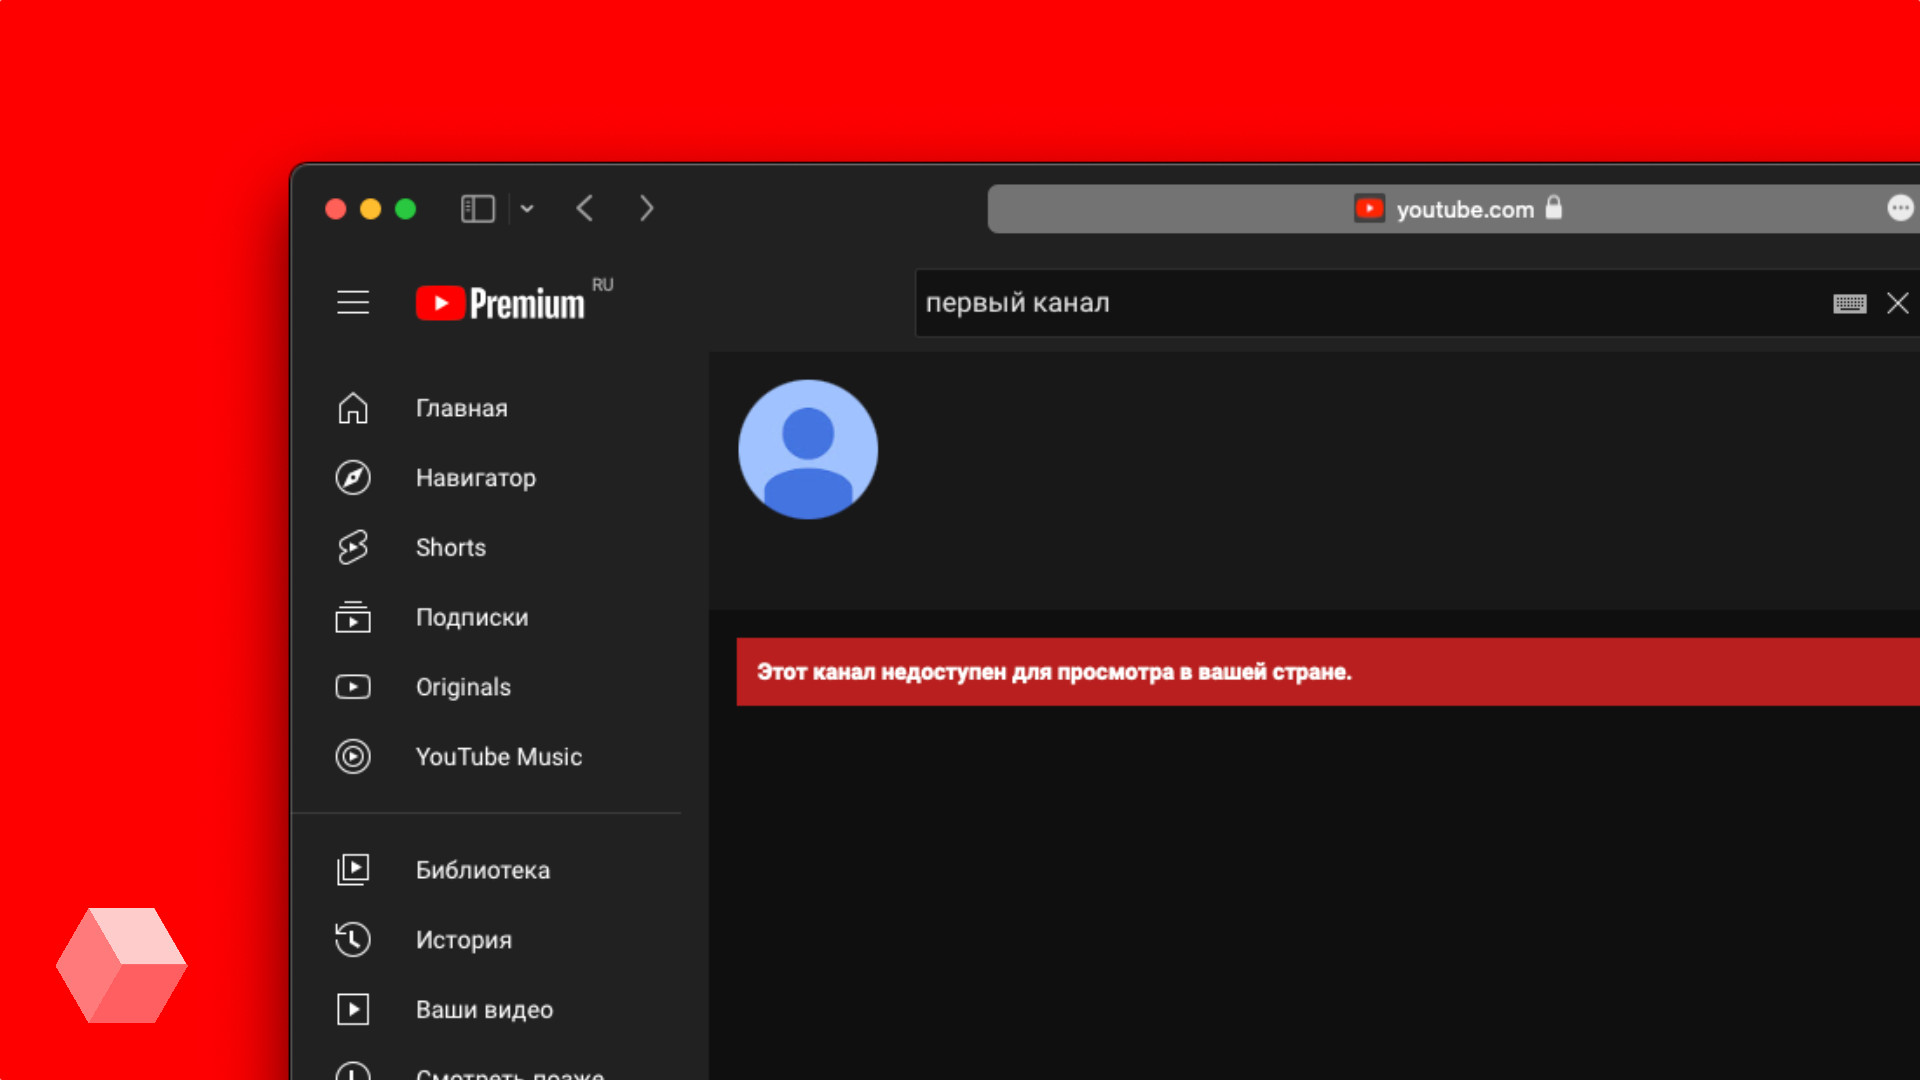This screenshot has height=1080, width=1920.
Task: Open the Главная sidebar item
Action: click(x=487, y=408)
